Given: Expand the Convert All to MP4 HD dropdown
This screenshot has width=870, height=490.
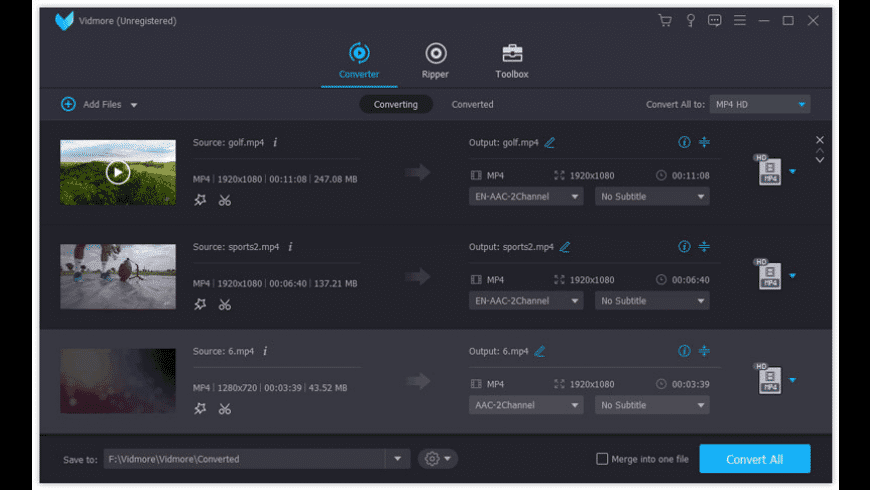Looking at the screenshot, I should coord(760,105).
